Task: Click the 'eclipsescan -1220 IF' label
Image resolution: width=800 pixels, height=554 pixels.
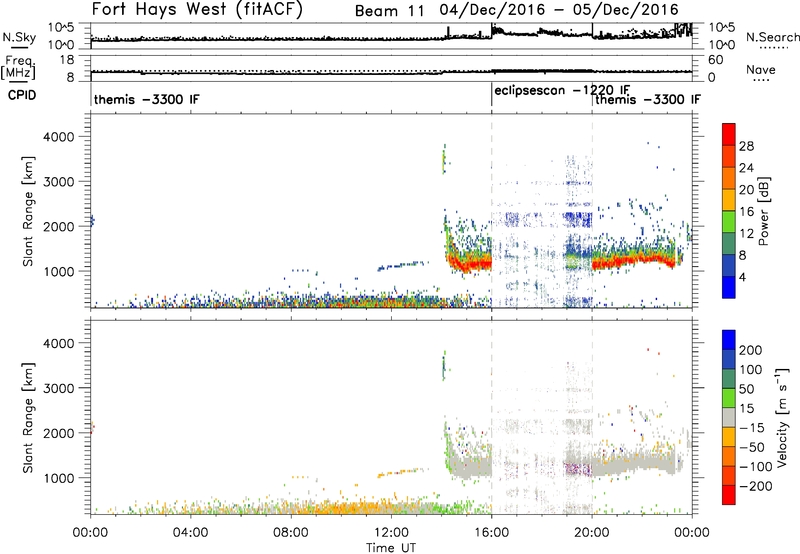Action: click(562, 91)
